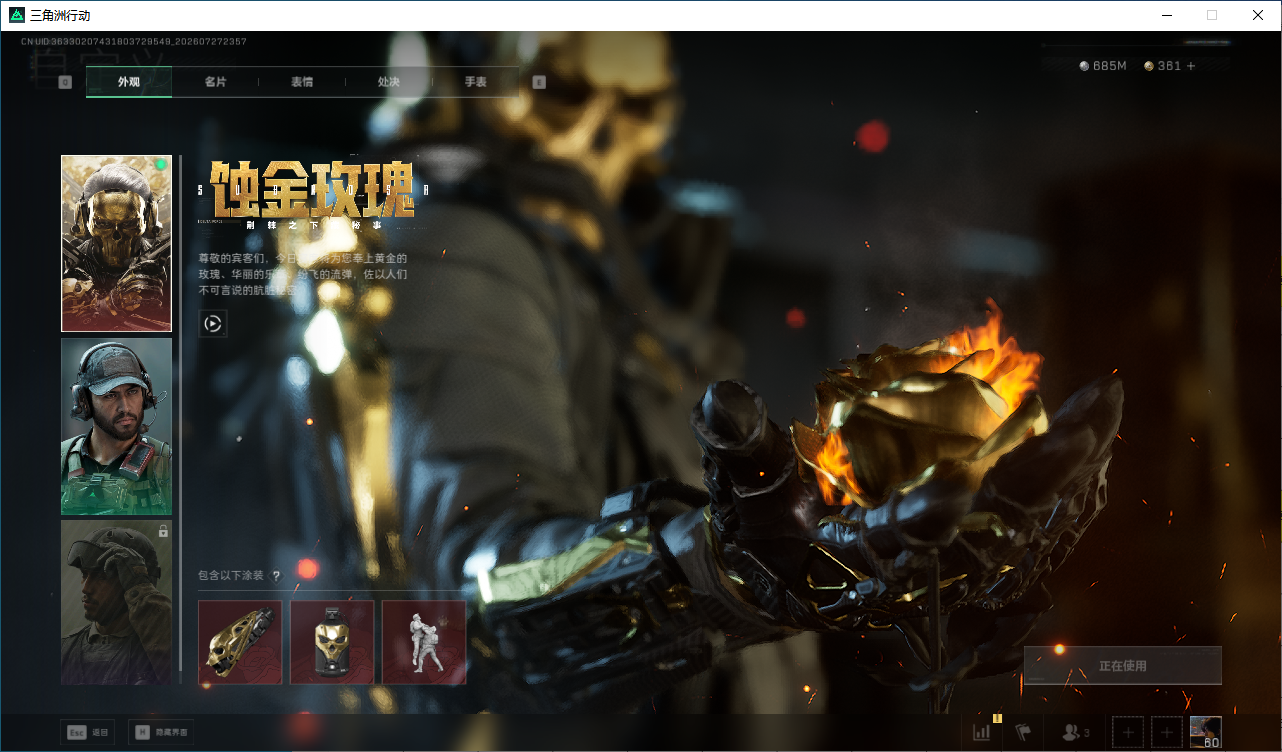
Task: Select the bearded operator with cap skin
Action: tap(116, 427)
